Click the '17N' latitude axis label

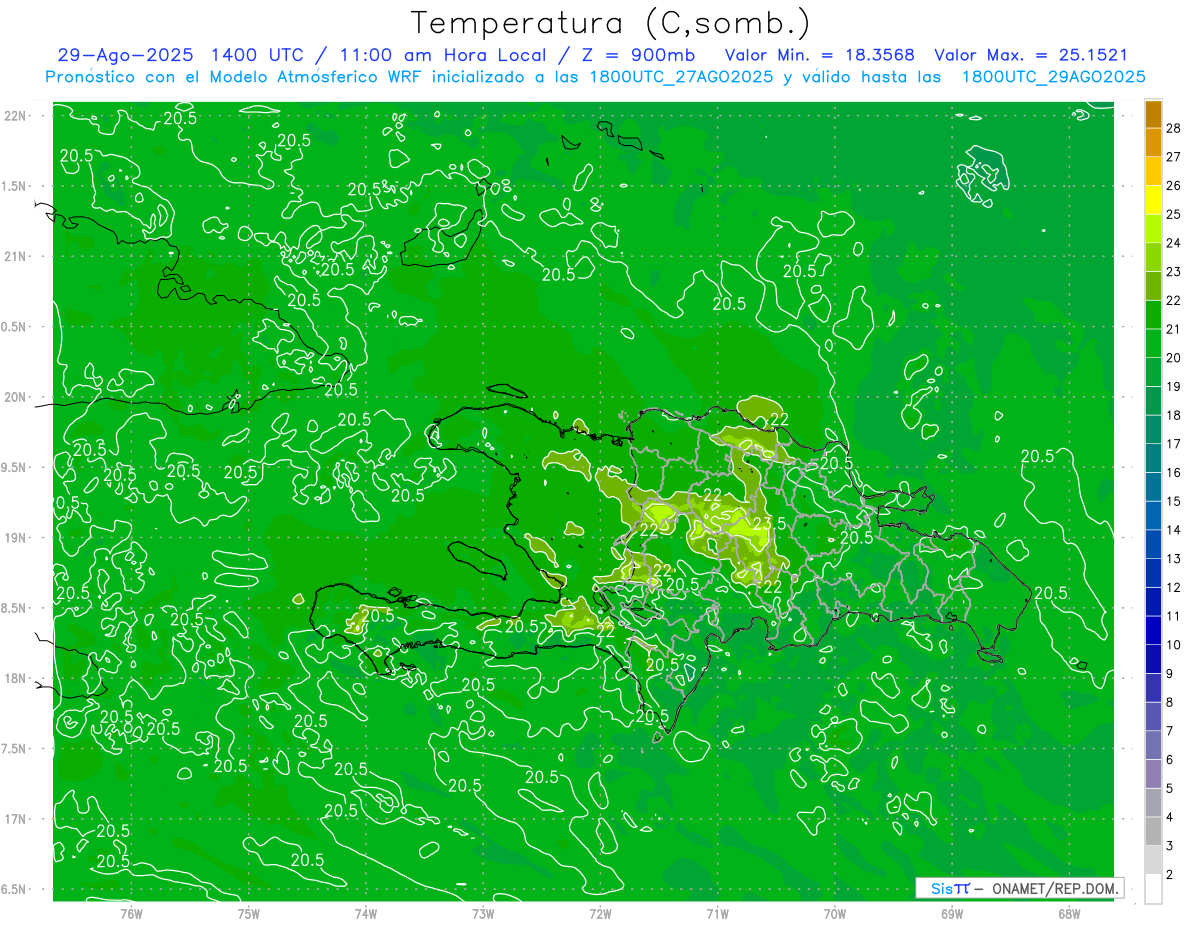[17, 819]
